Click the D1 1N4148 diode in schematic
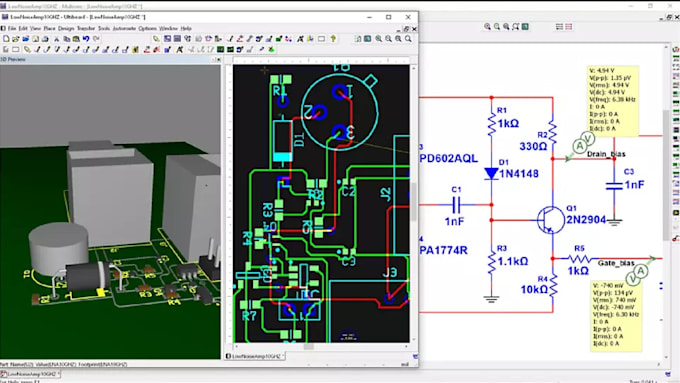This screenshot has height=383, width=680. pyautogui.click(x=491, y=173)
